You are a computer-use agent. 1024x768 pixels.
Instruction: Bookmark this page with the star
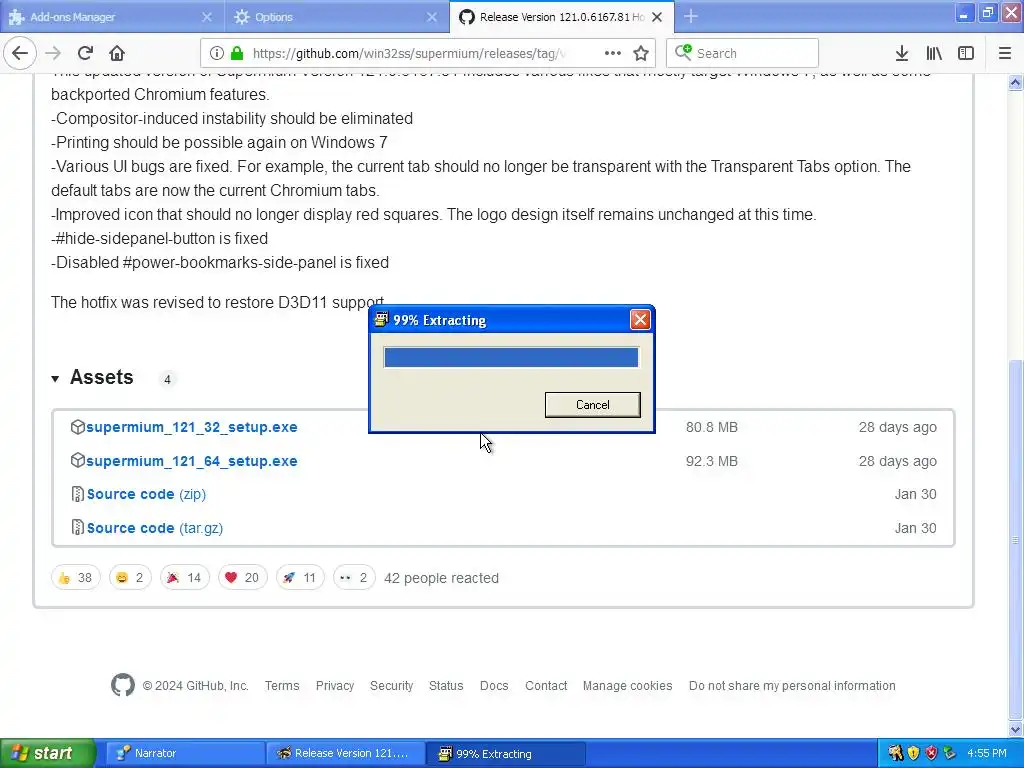coord(641,53)
